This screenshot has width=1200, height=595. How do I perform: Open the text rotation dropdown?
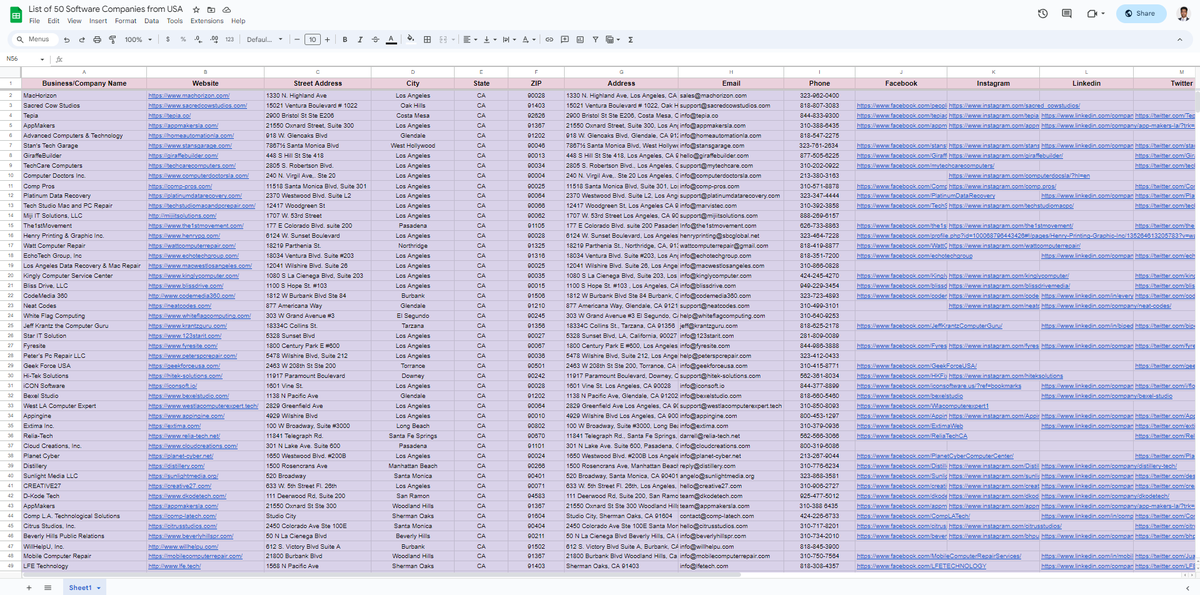[x=529, y=39]
